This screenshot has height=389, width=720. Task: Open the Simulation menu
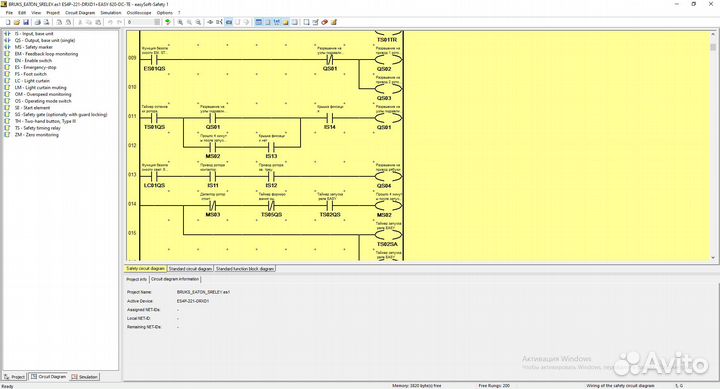coord(111,13)
